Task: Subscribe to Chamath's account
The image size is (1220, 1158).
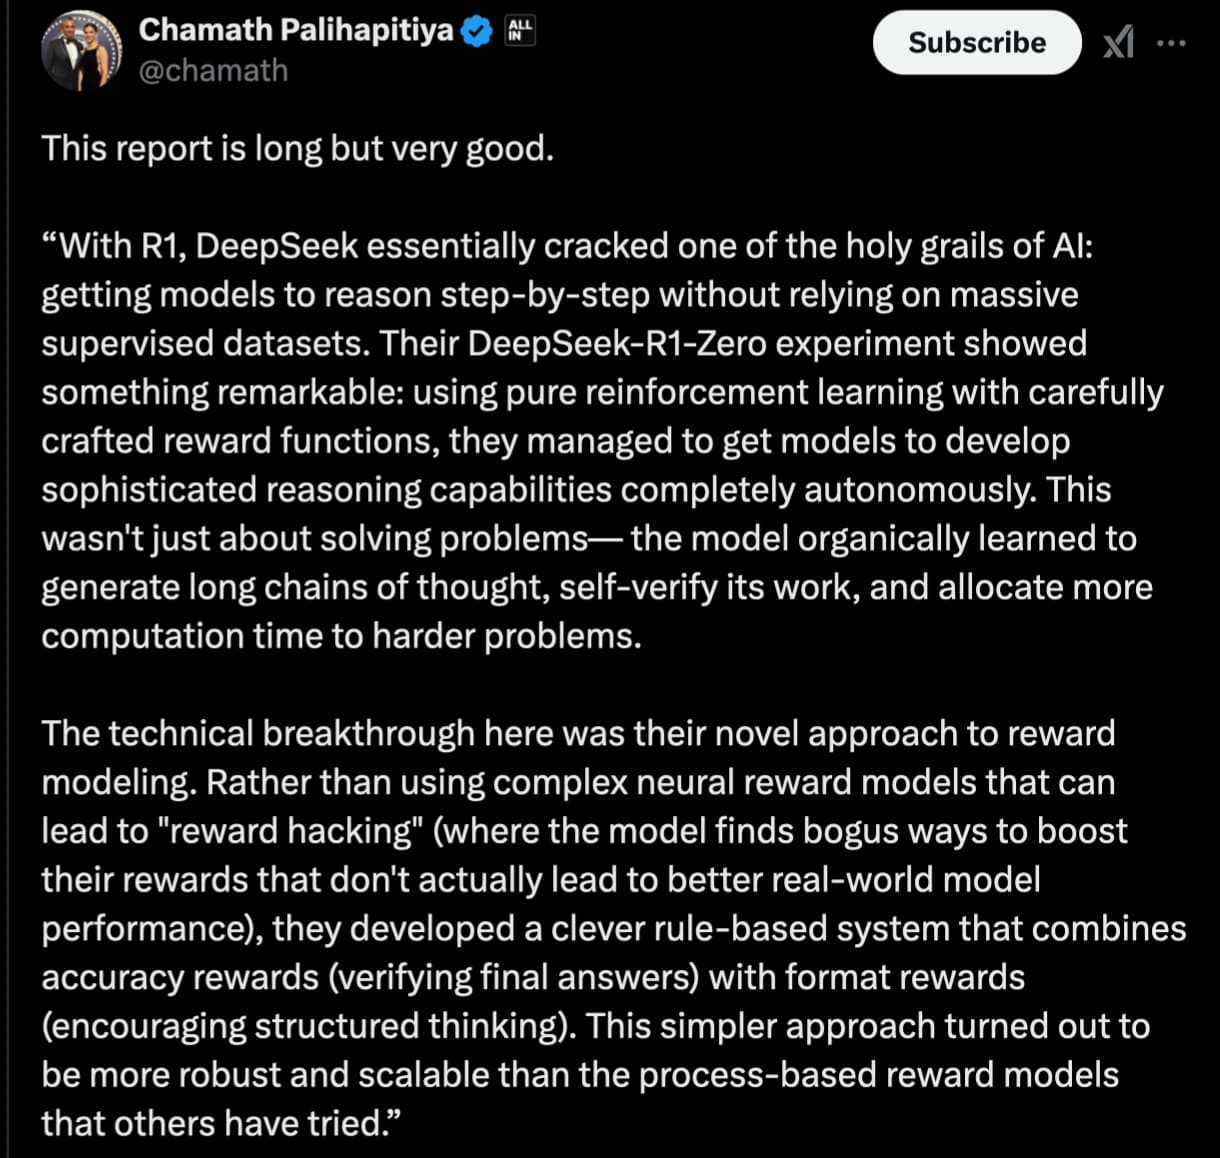Action: [x=977, y=42]
